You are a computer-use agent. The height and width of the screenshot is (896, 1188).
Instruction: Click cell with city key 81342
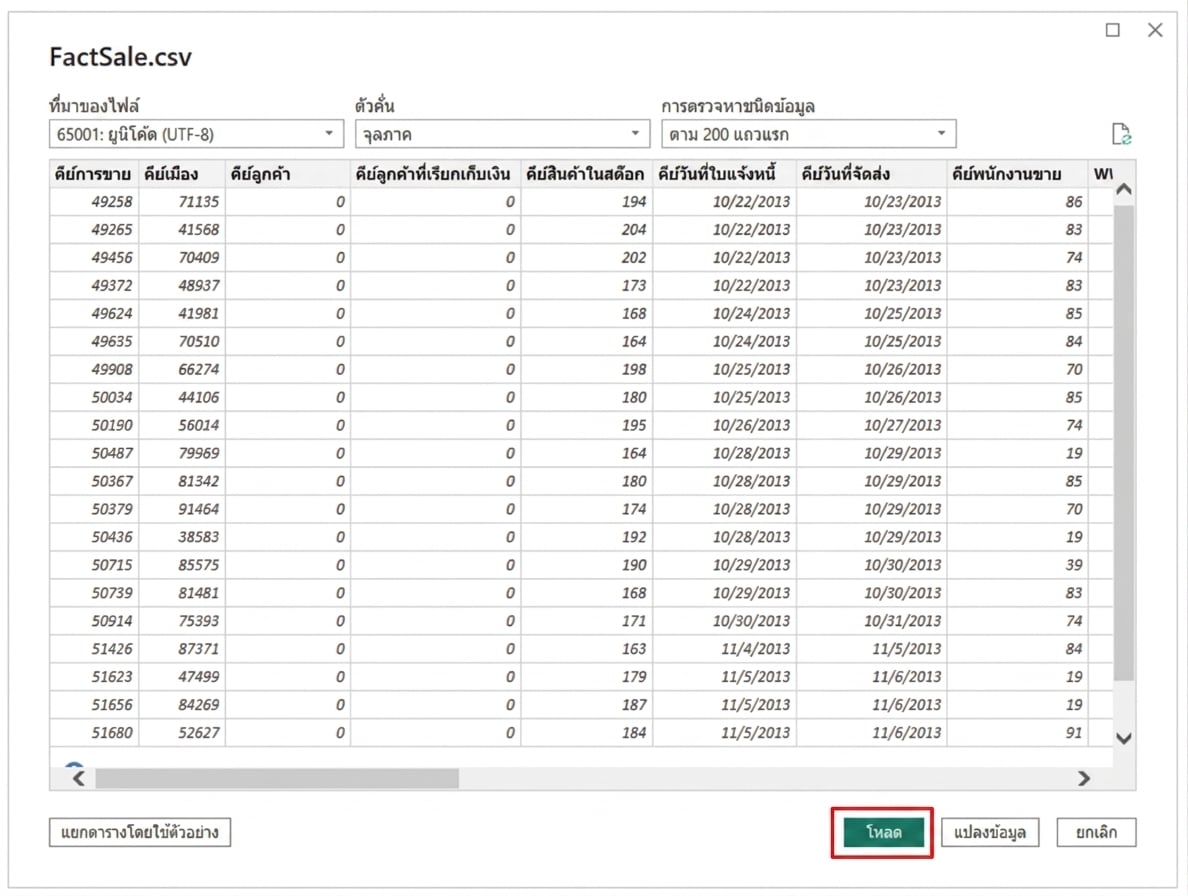click(x=182, y=481)
